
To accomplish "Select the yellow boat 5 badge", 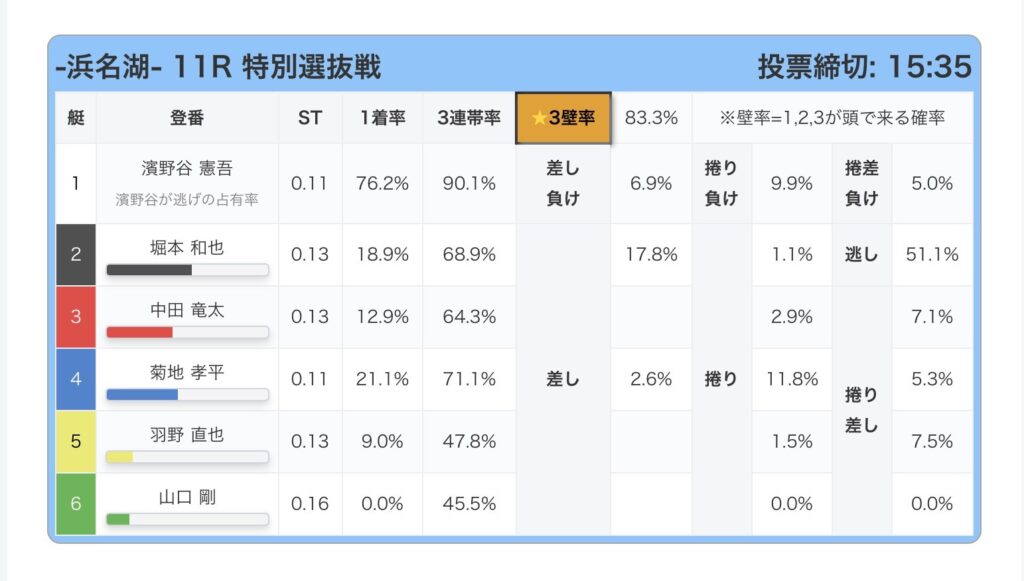I will coord(76,441).
